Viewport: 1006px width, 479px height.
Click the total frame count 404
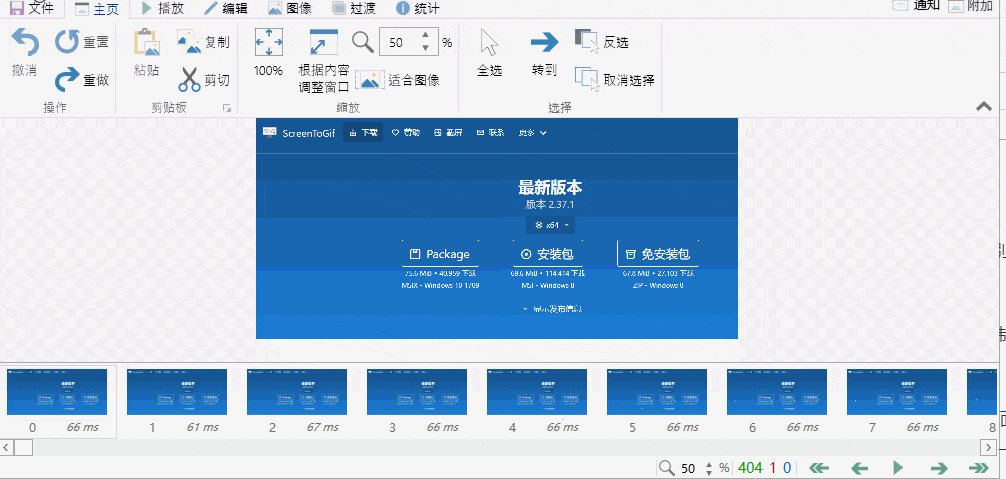750,468
